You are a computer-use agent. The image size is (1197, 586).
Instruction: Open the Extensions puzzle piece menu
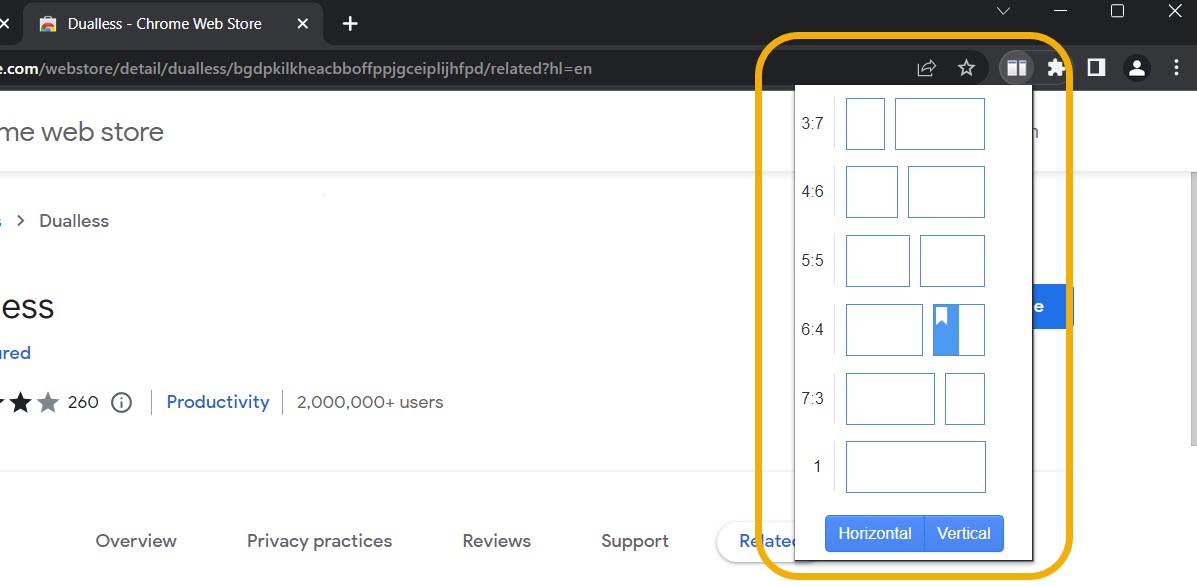click(x=1056, y=68)
